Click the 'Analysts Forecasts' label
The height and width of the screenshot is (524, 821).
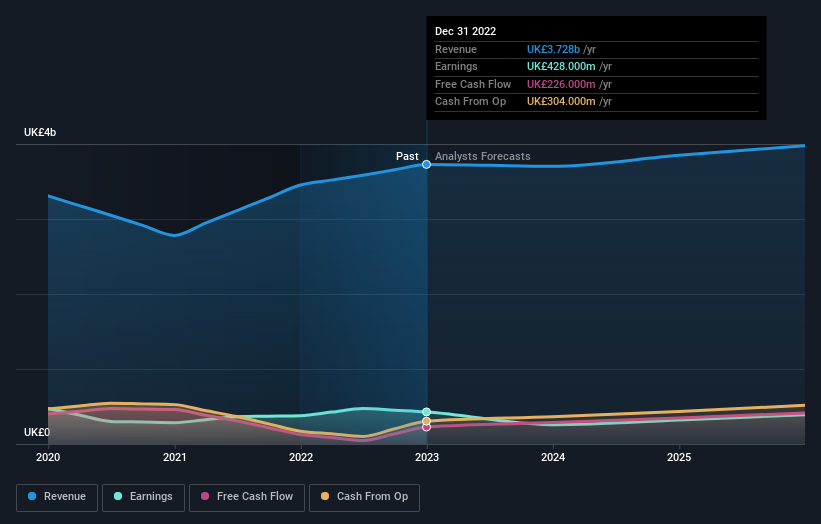[x=482, y=157]
